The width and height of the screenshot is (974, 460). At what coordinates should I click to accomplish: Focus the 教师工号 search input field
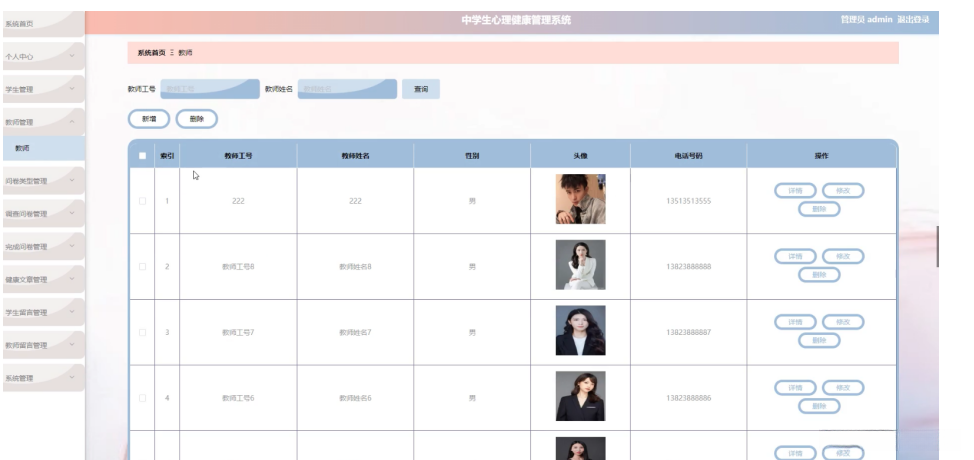click(x=210, y=89)
